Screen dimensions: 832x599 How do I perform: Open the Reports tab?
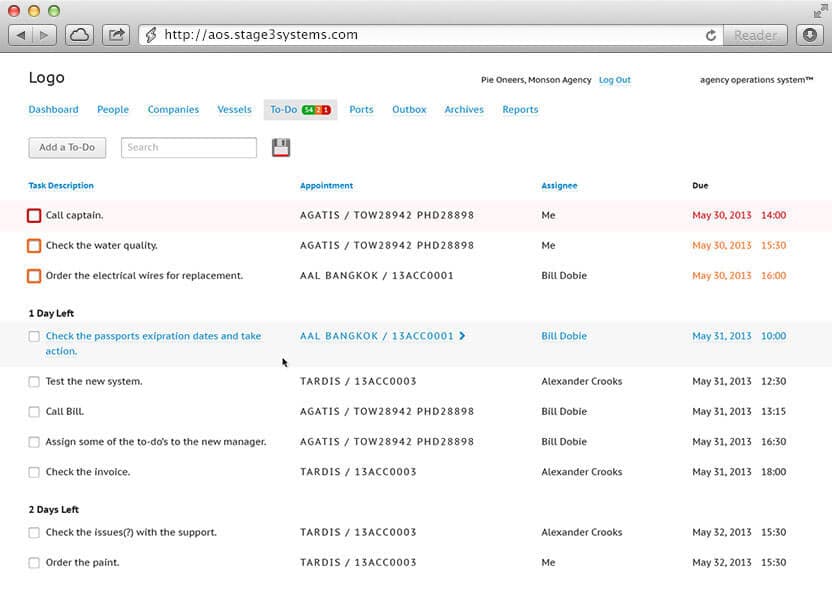click(520, 109)
